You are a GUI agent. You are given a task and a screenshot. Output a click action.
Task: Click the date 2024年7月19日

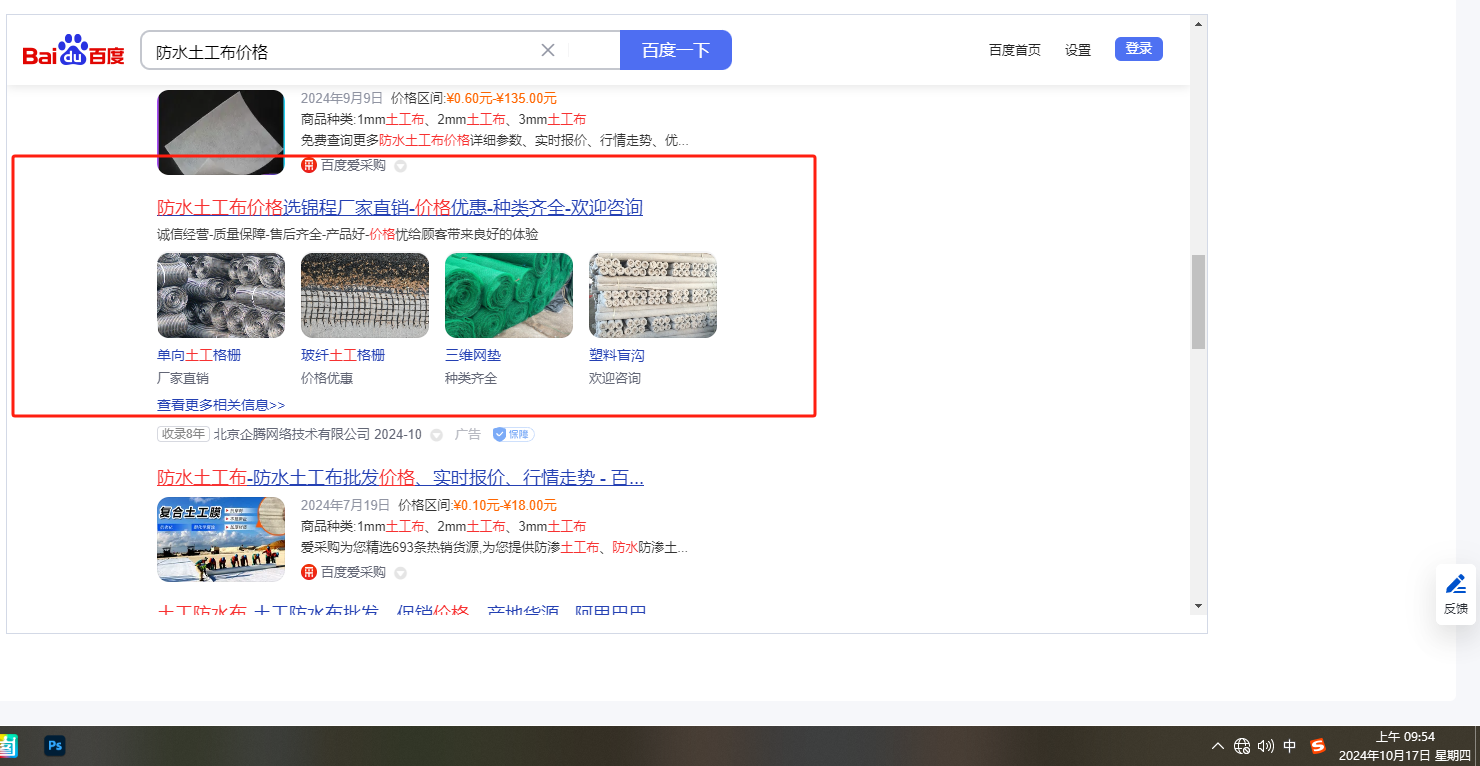point(346,505)
